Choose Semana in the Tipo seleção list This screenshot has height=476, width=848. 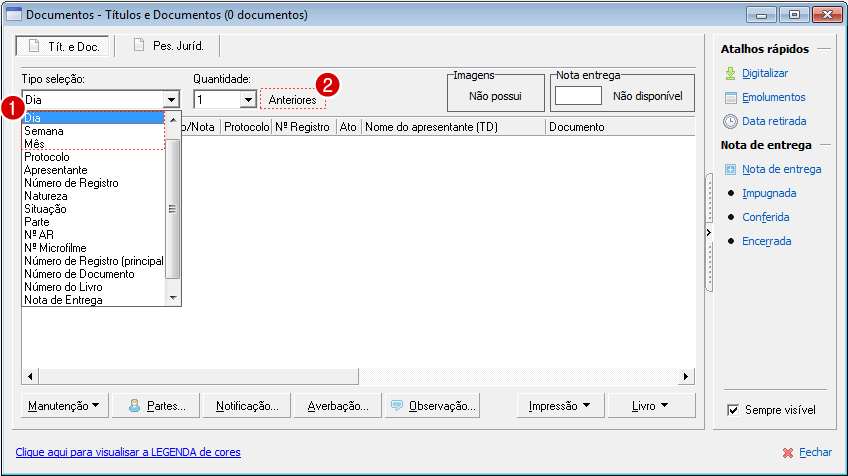point(44,131)
